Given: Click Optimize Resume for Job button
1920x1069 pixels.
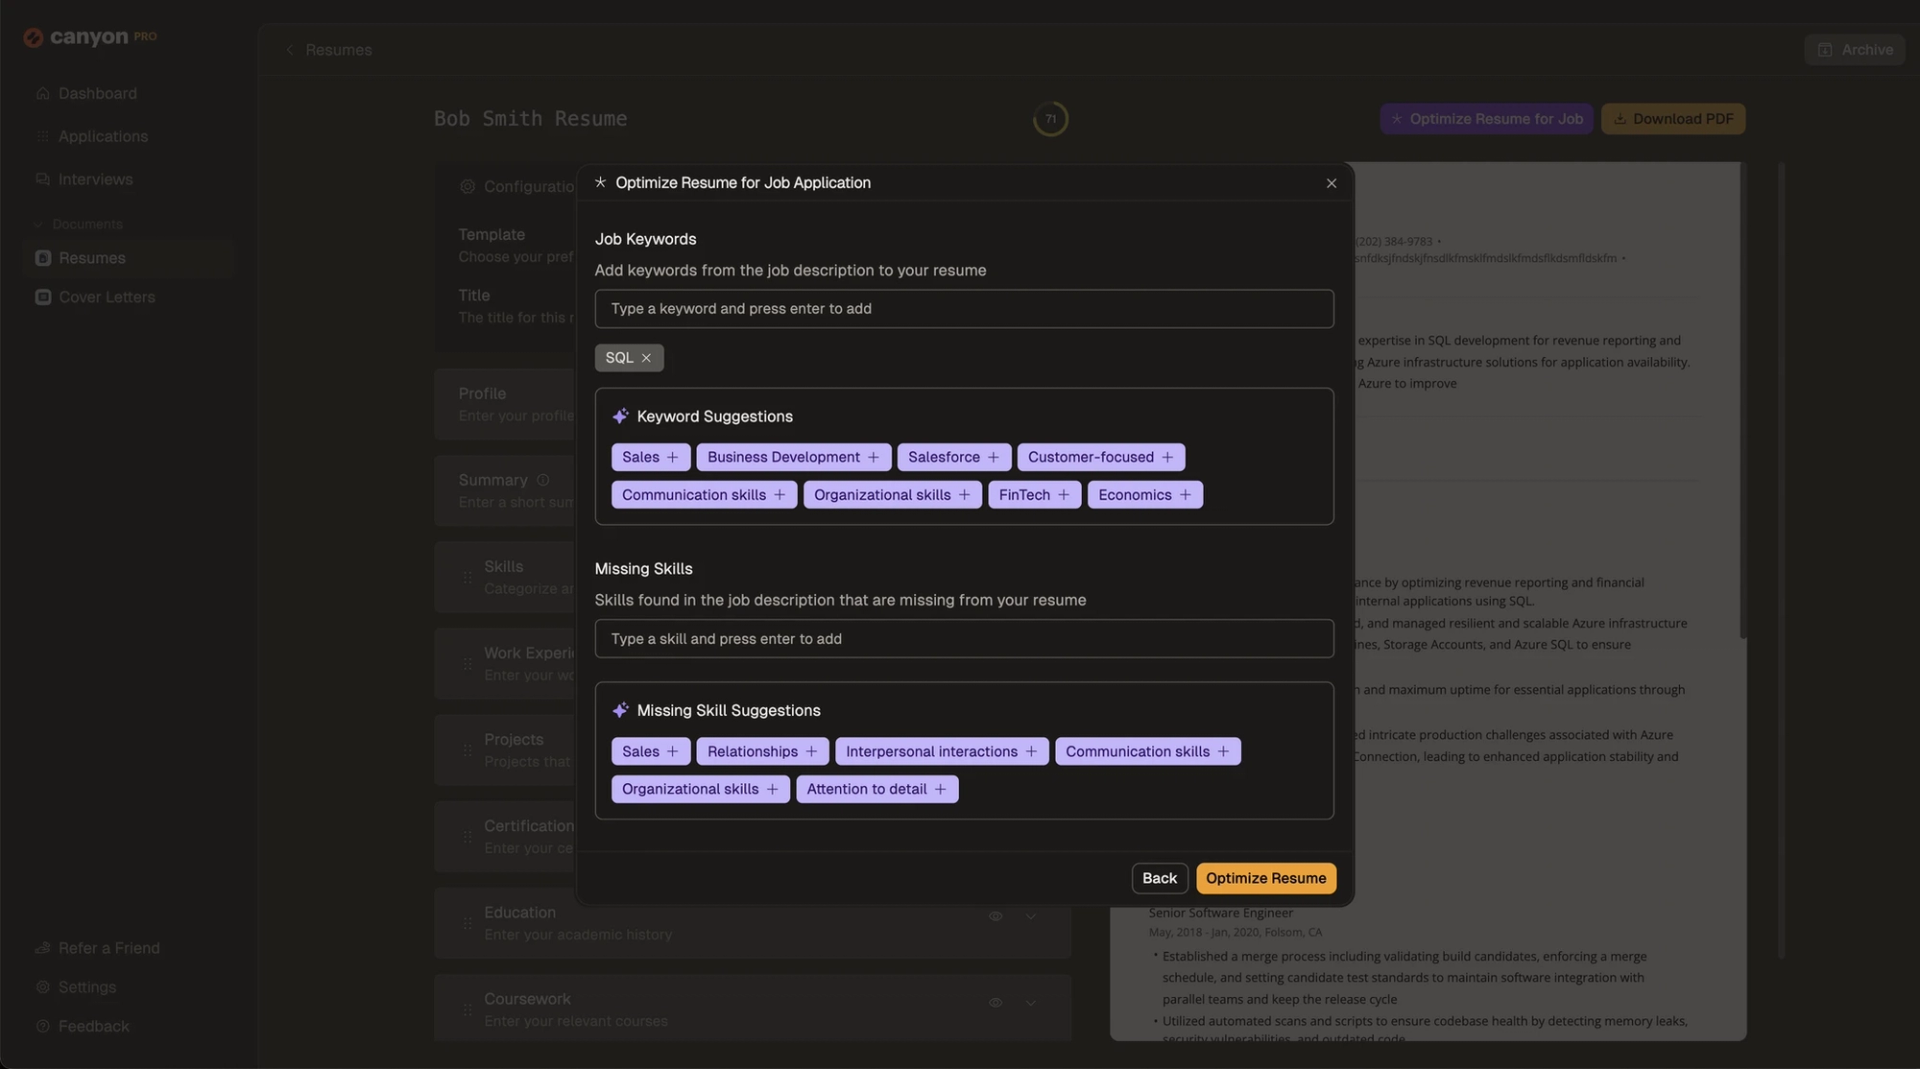Looking at the screenshot, I should 1487,119.
